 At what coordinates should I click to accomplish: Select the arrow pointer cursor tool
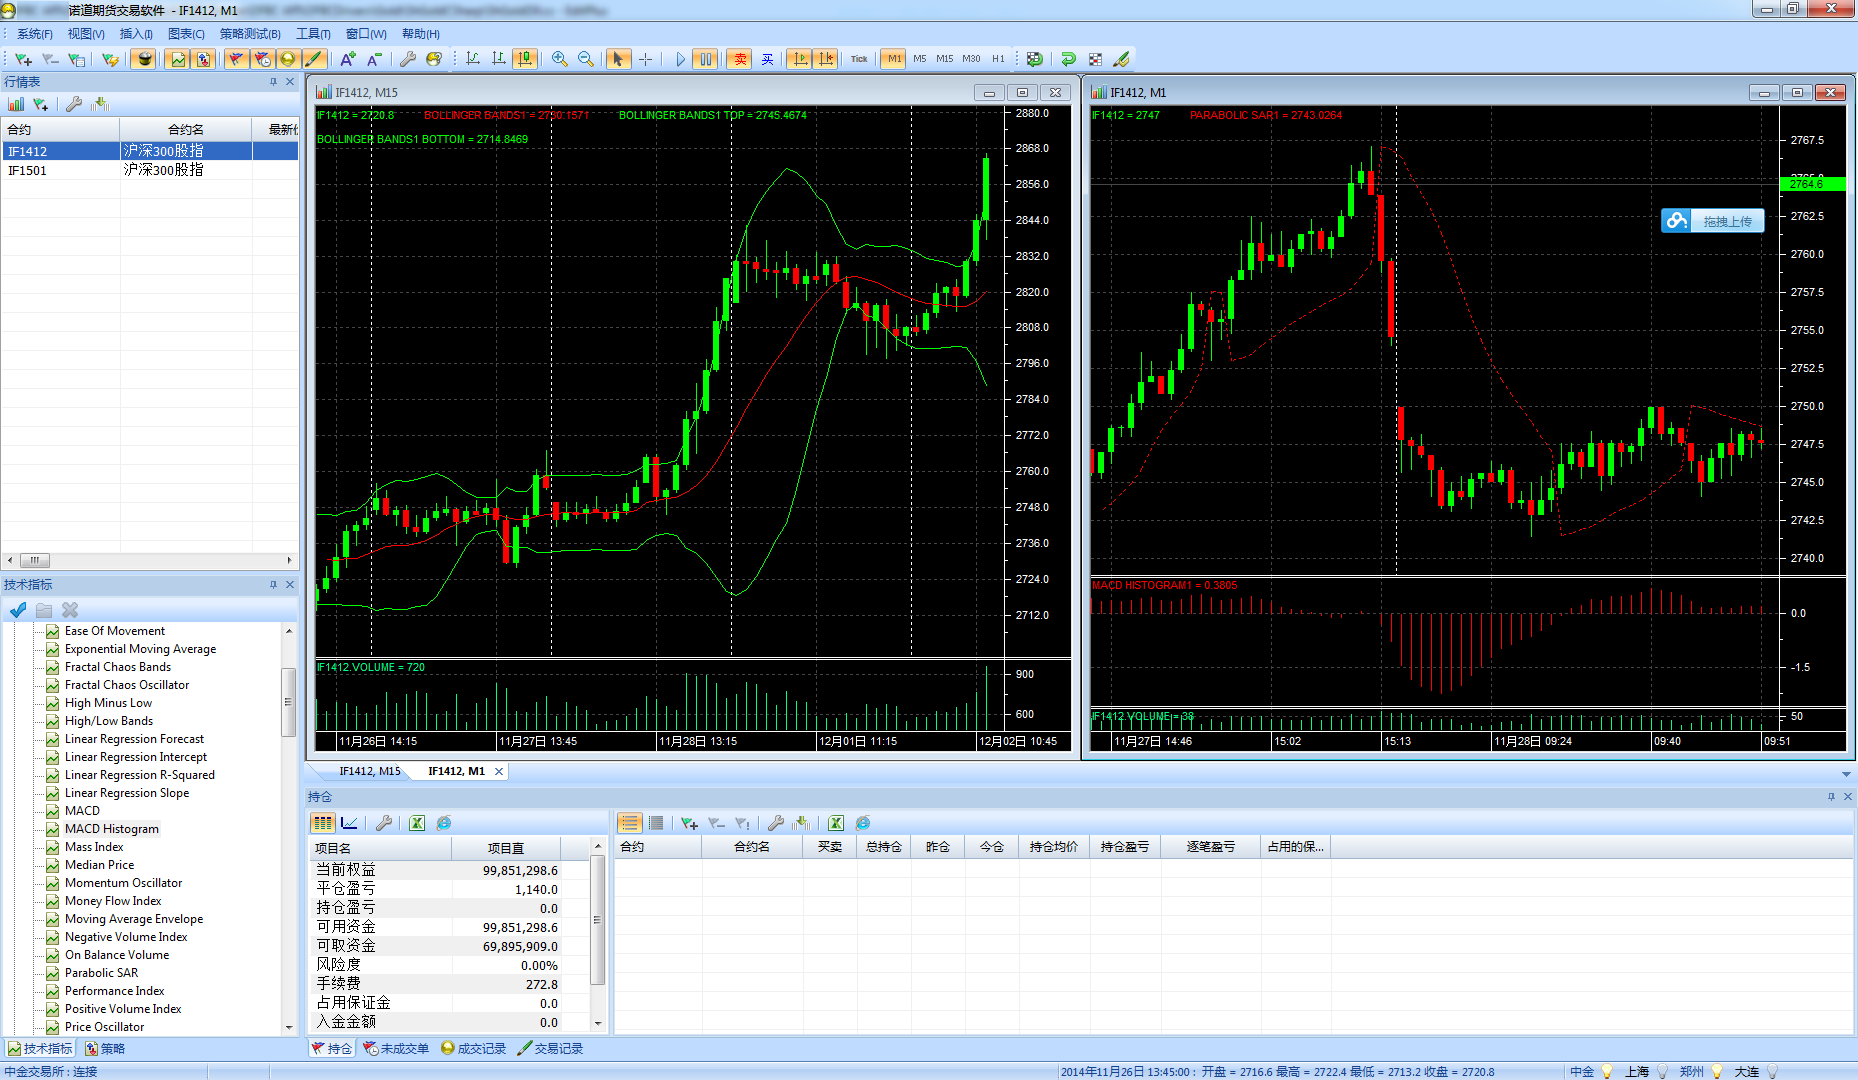point(618,59)
